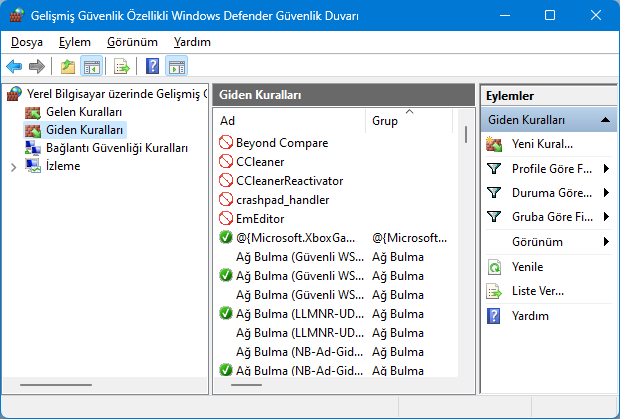Select Bağlantı Güvenliği Kuralları tree item
Viewport: 620px width, 419px height.
[x=117, y=148]
